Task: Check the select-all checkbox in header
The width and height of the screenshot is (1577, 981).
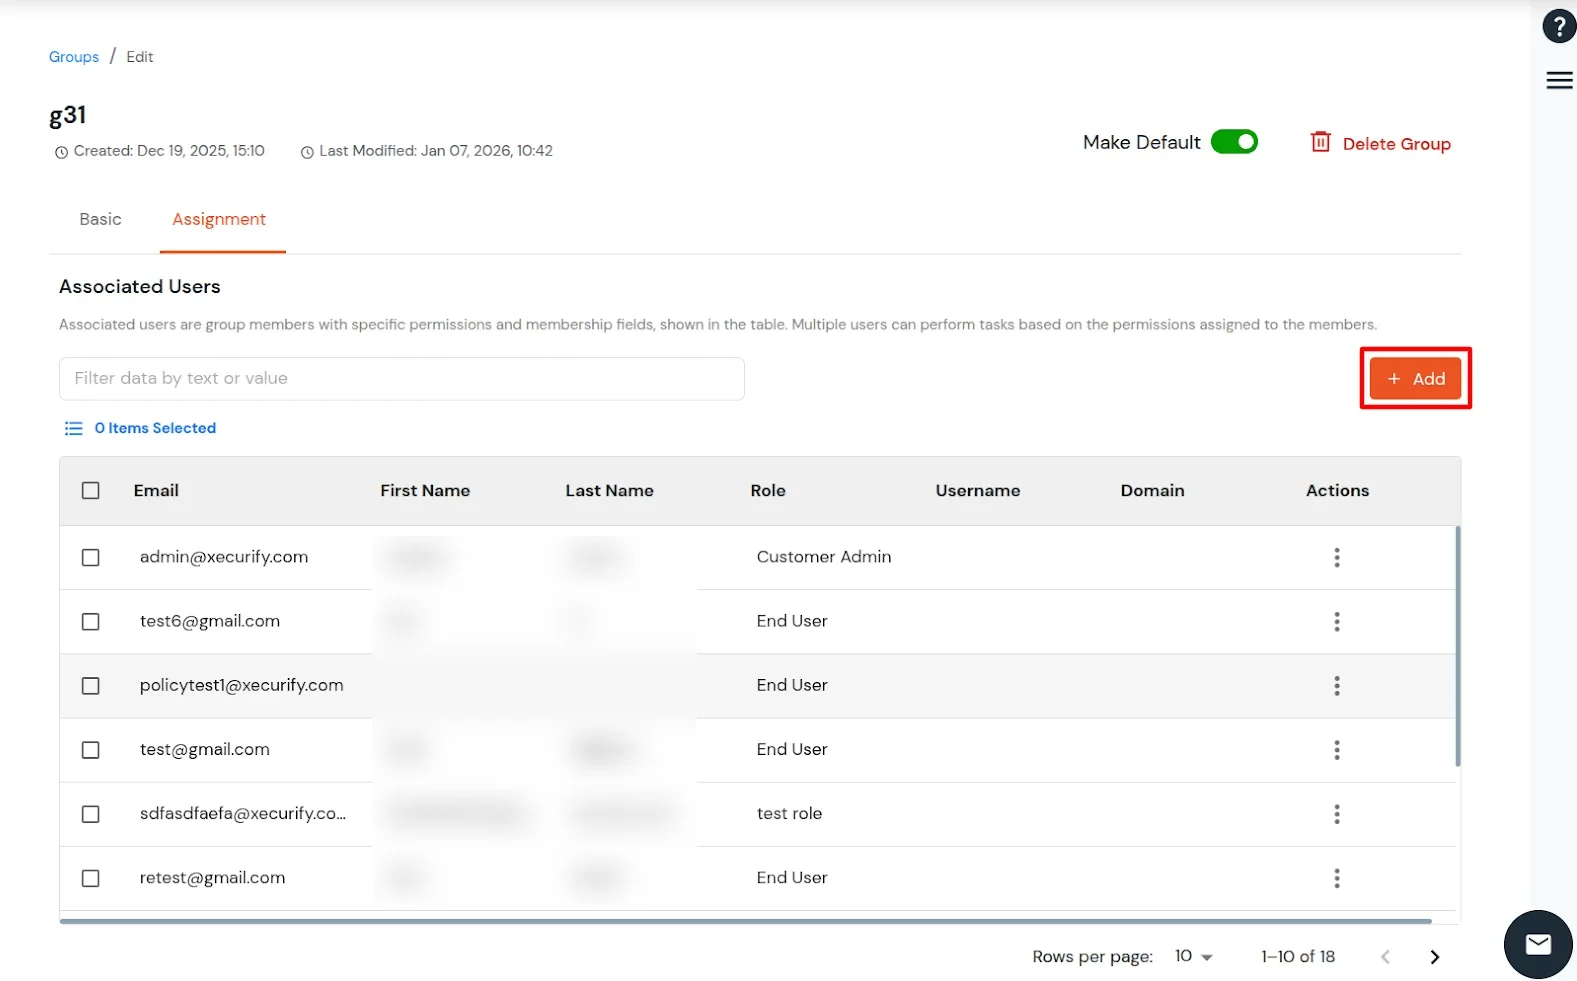Action: [x=90, y=490]
